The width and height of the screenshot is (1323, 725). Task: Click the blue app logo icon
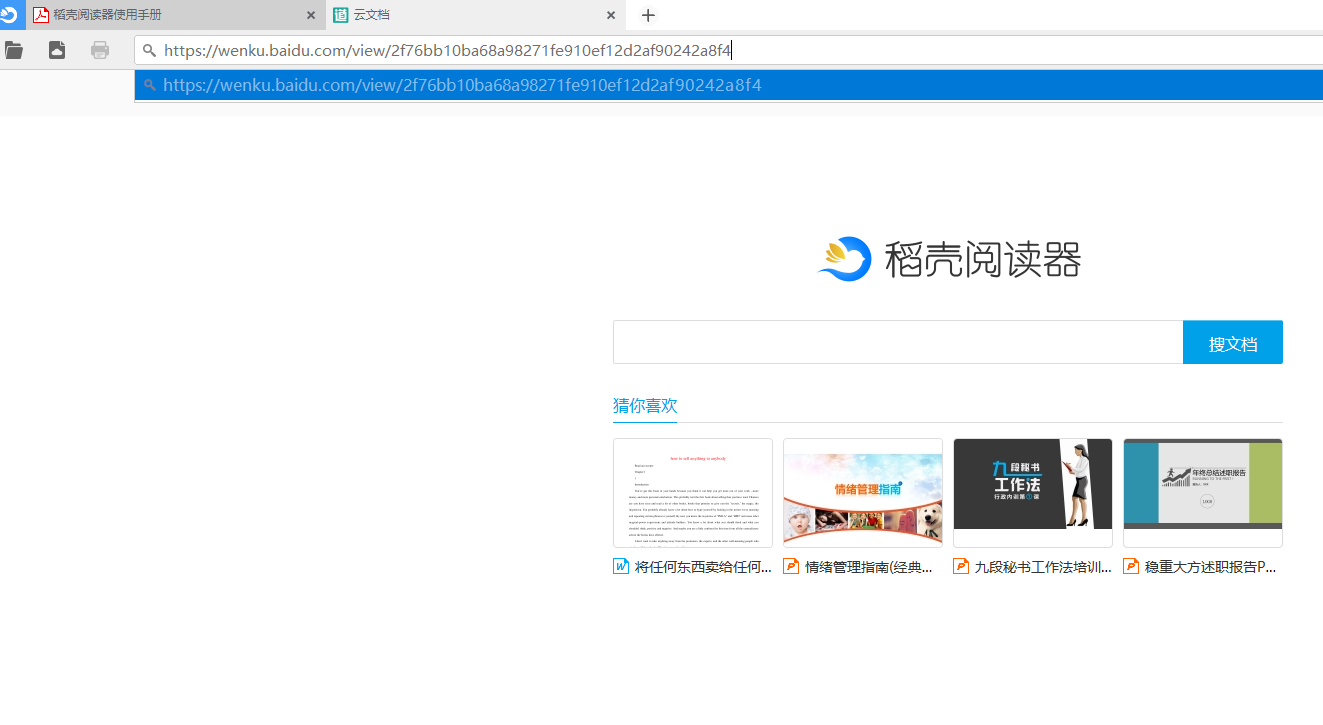pyautogui.click(x=9, y=14)
